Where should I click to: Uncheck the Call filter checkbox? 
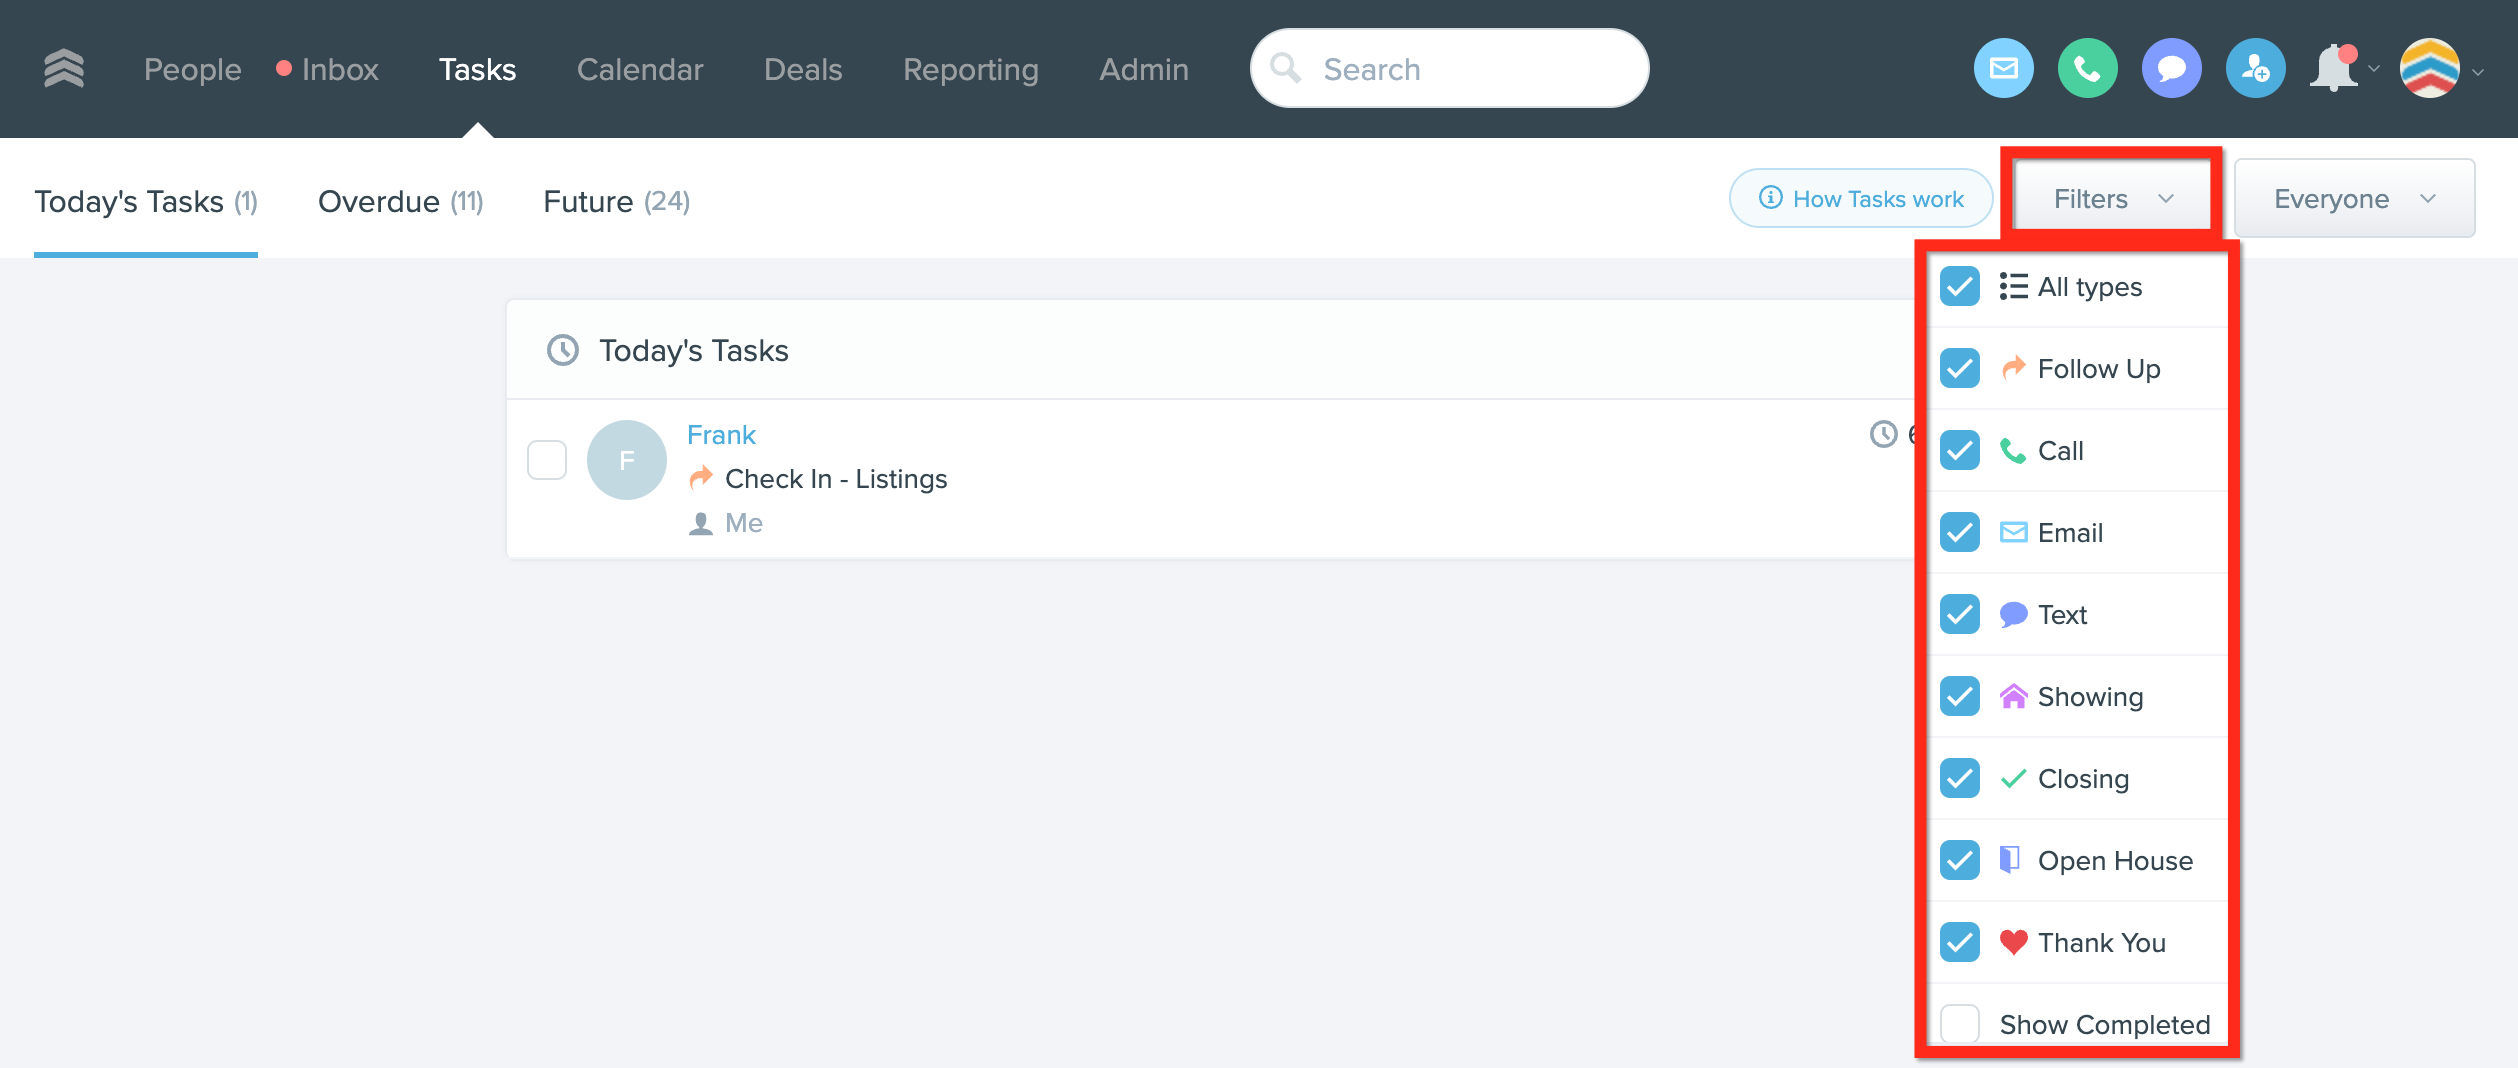point(1960,451)
